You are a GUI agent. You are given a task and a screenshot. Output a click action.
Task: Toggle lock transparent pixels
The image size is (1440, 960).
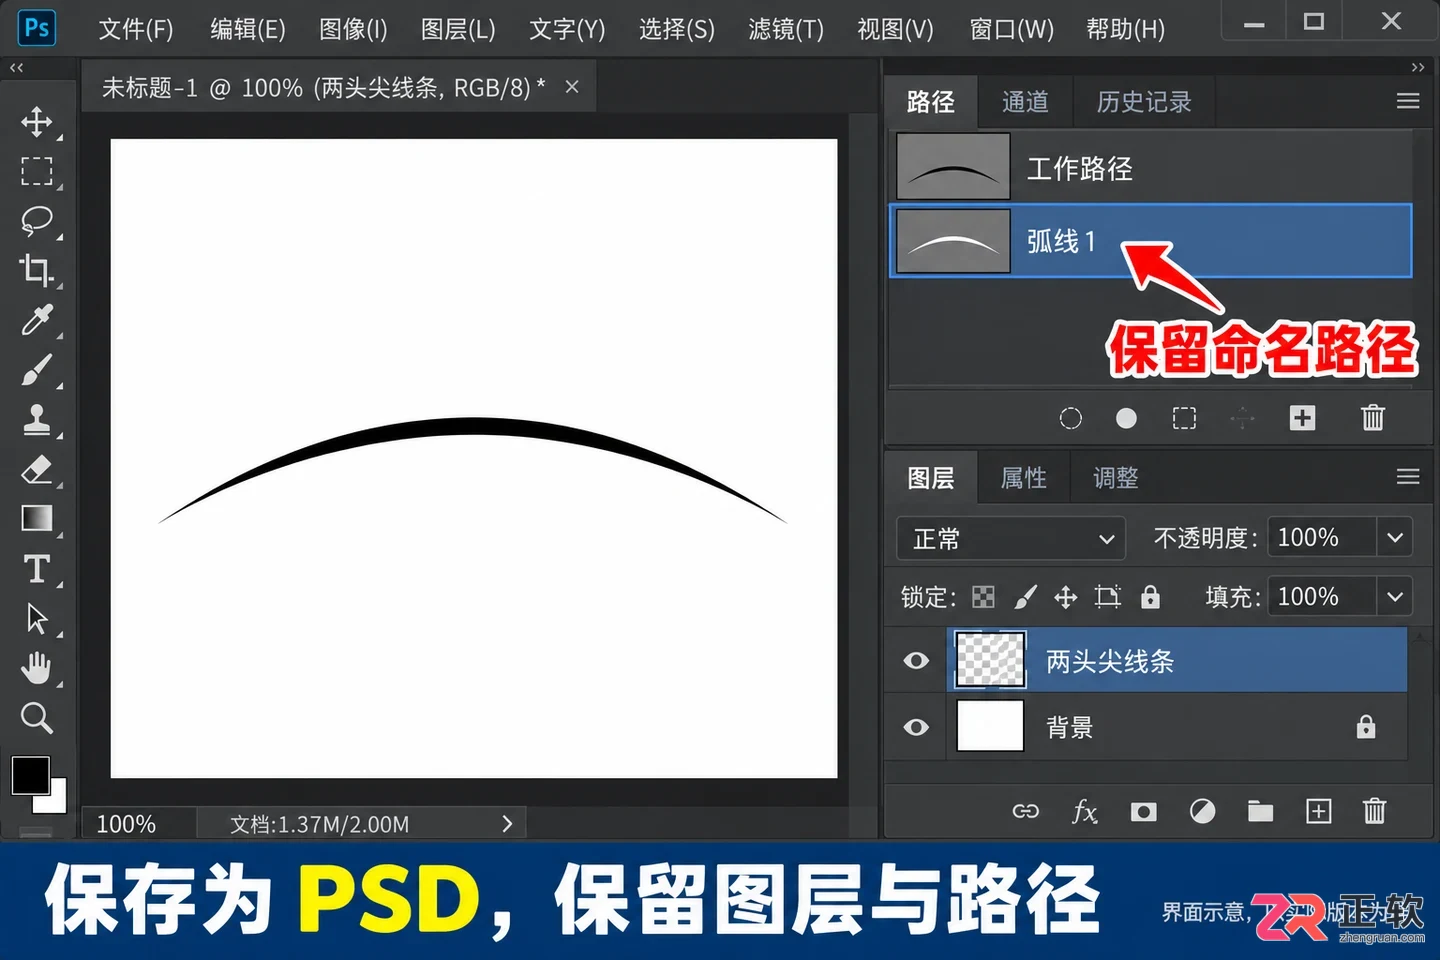(x=984, y=597)
